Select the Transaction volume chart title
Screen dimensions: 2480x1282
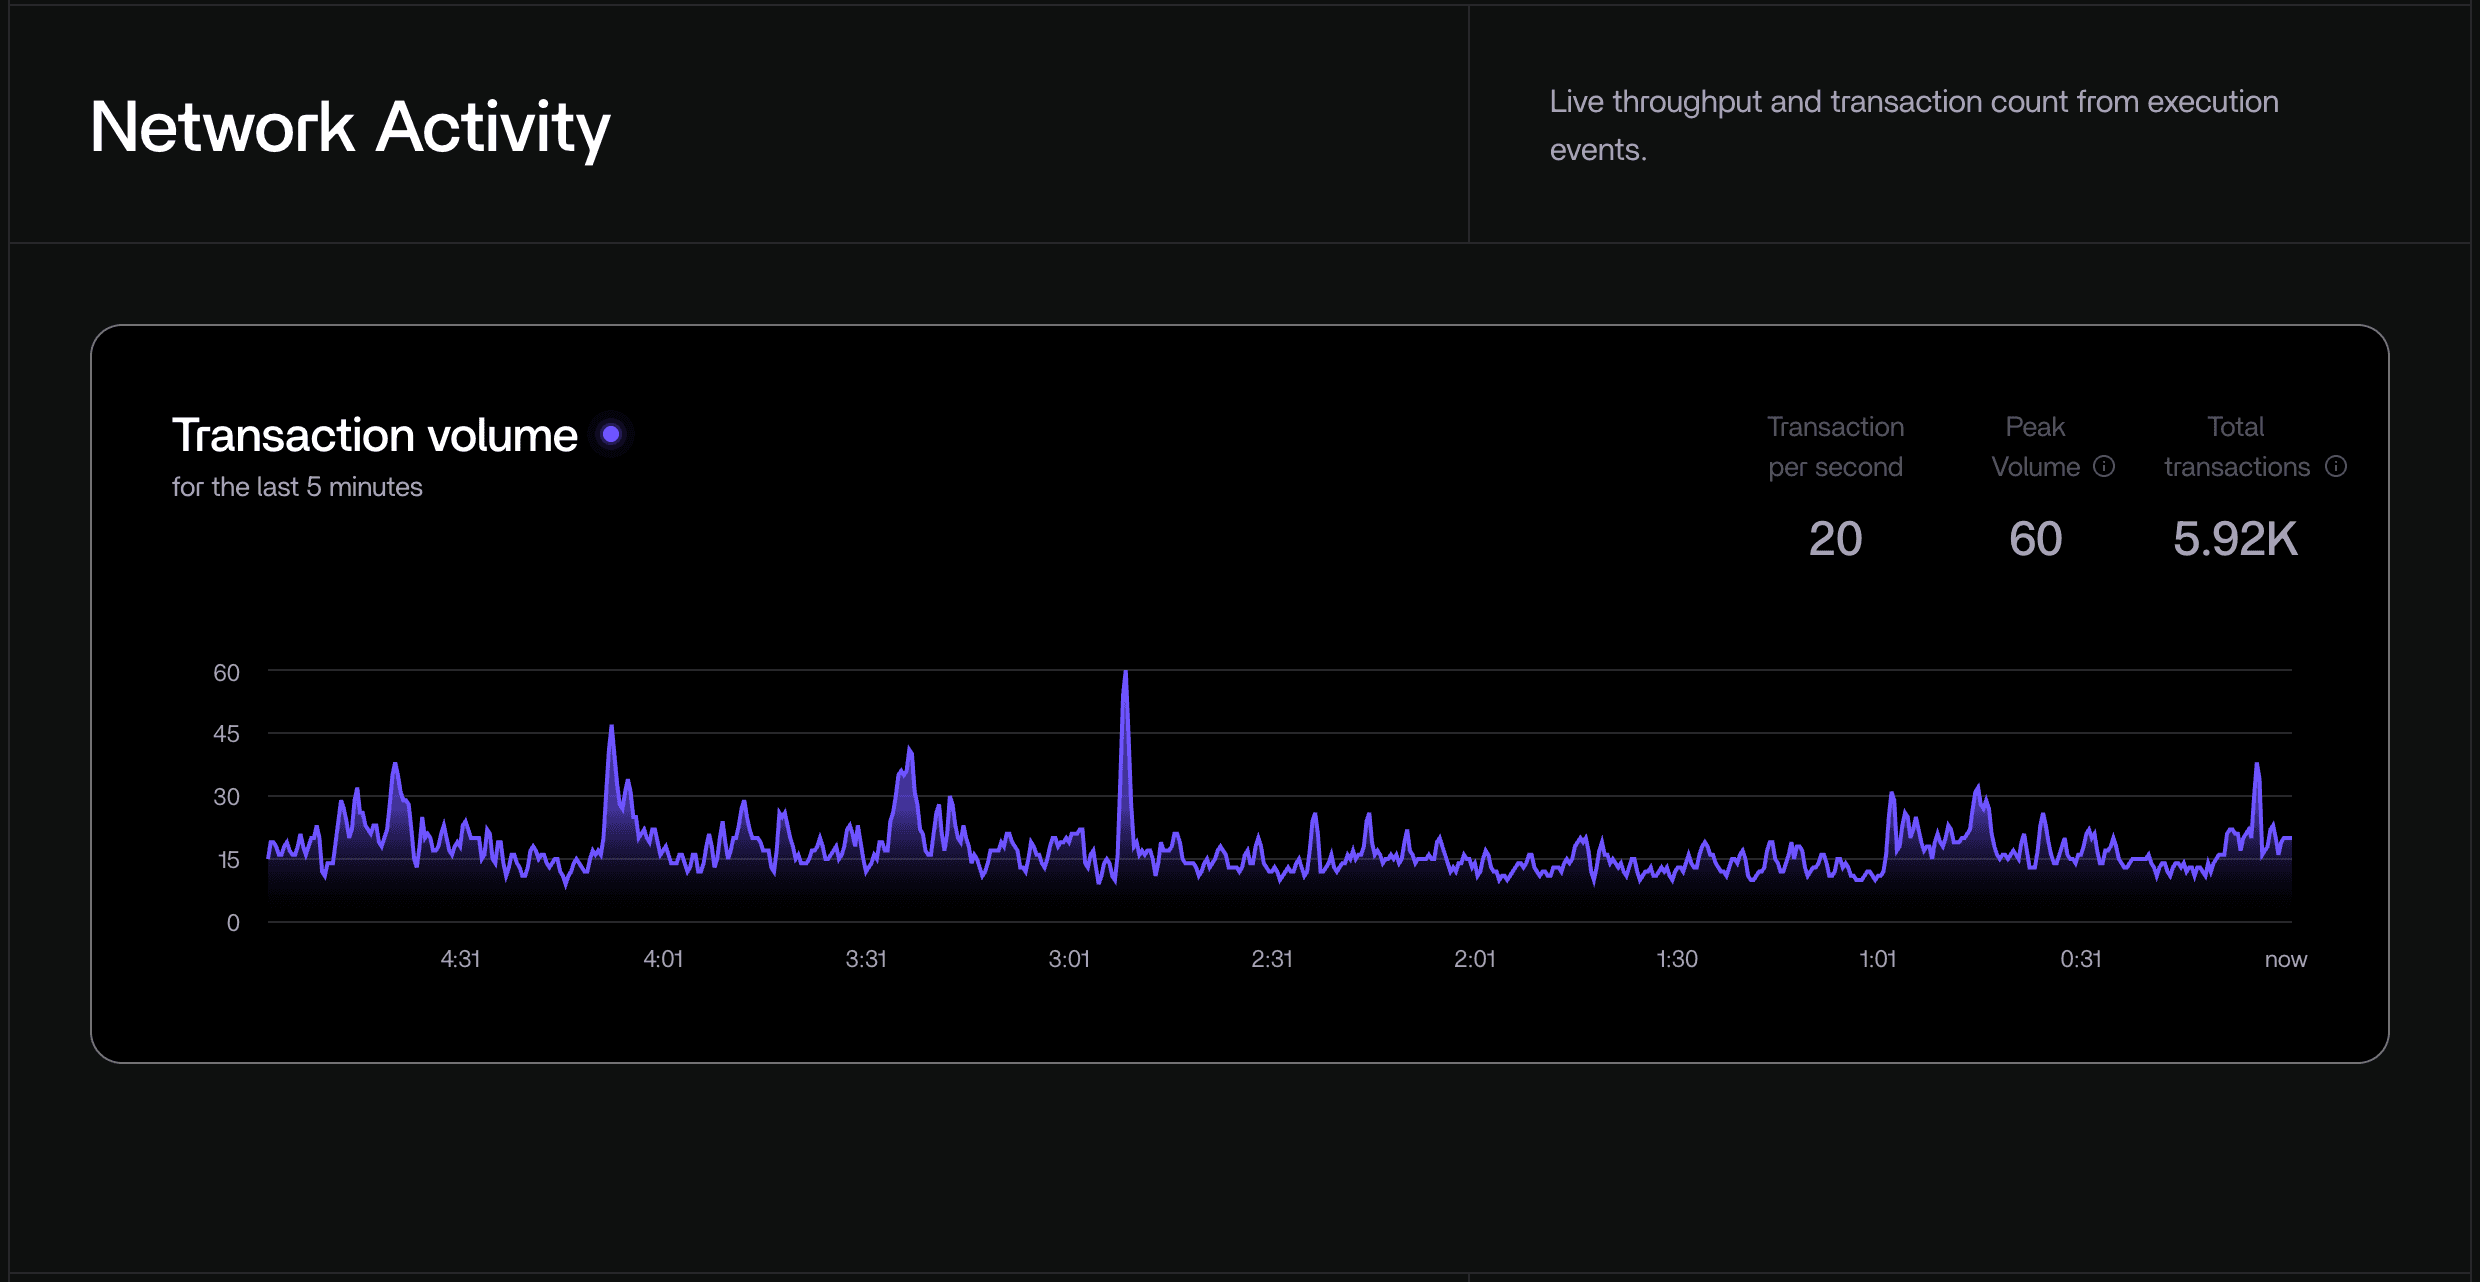click(x=374, y=434)
